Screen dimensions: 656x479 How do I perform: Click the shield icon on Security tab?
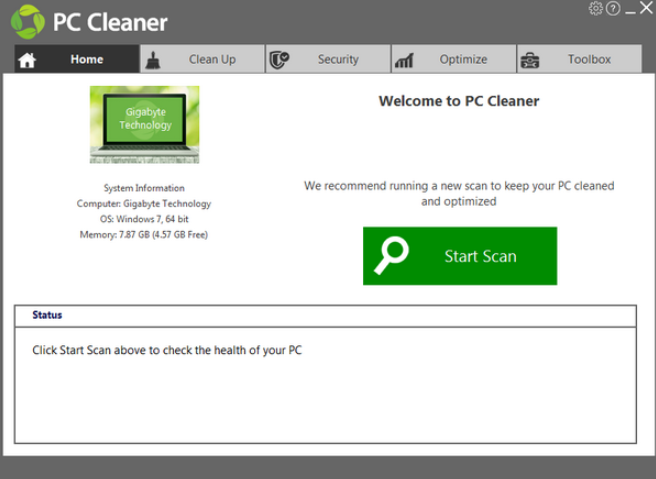pos(279,60)
